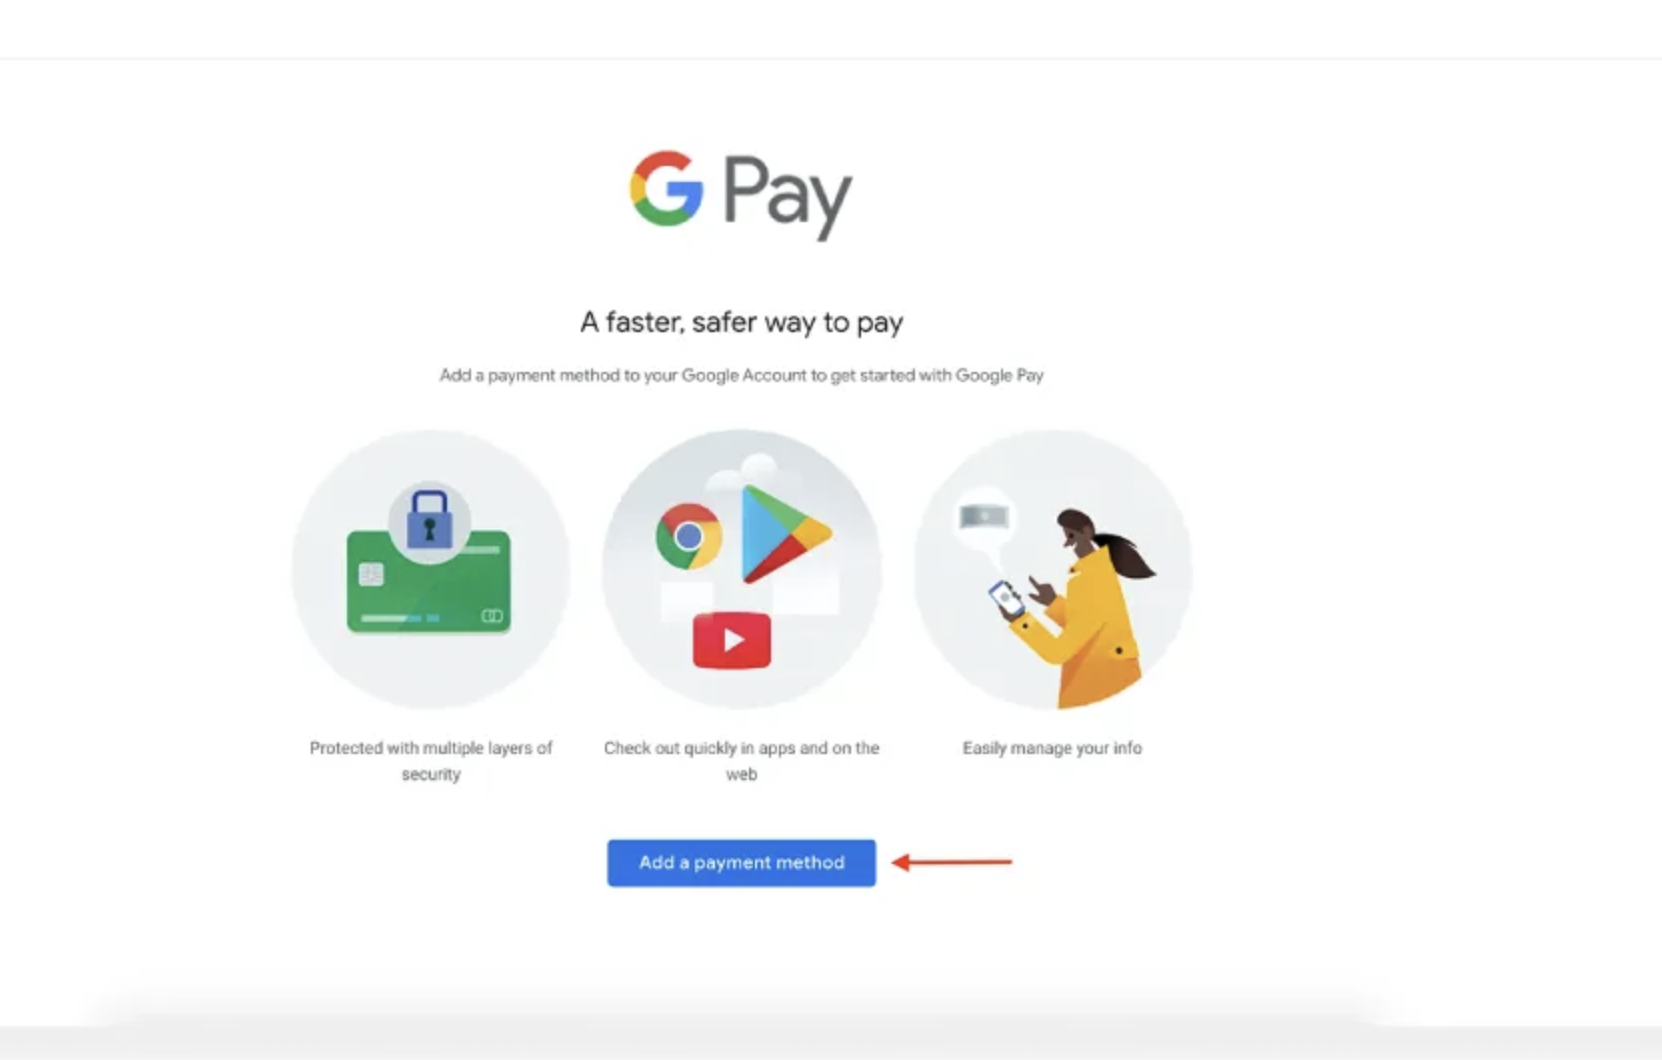Click the Chrome browser icon
Screen dimensions: 1662x1060
pyautogui.click(x=688, y=537)
